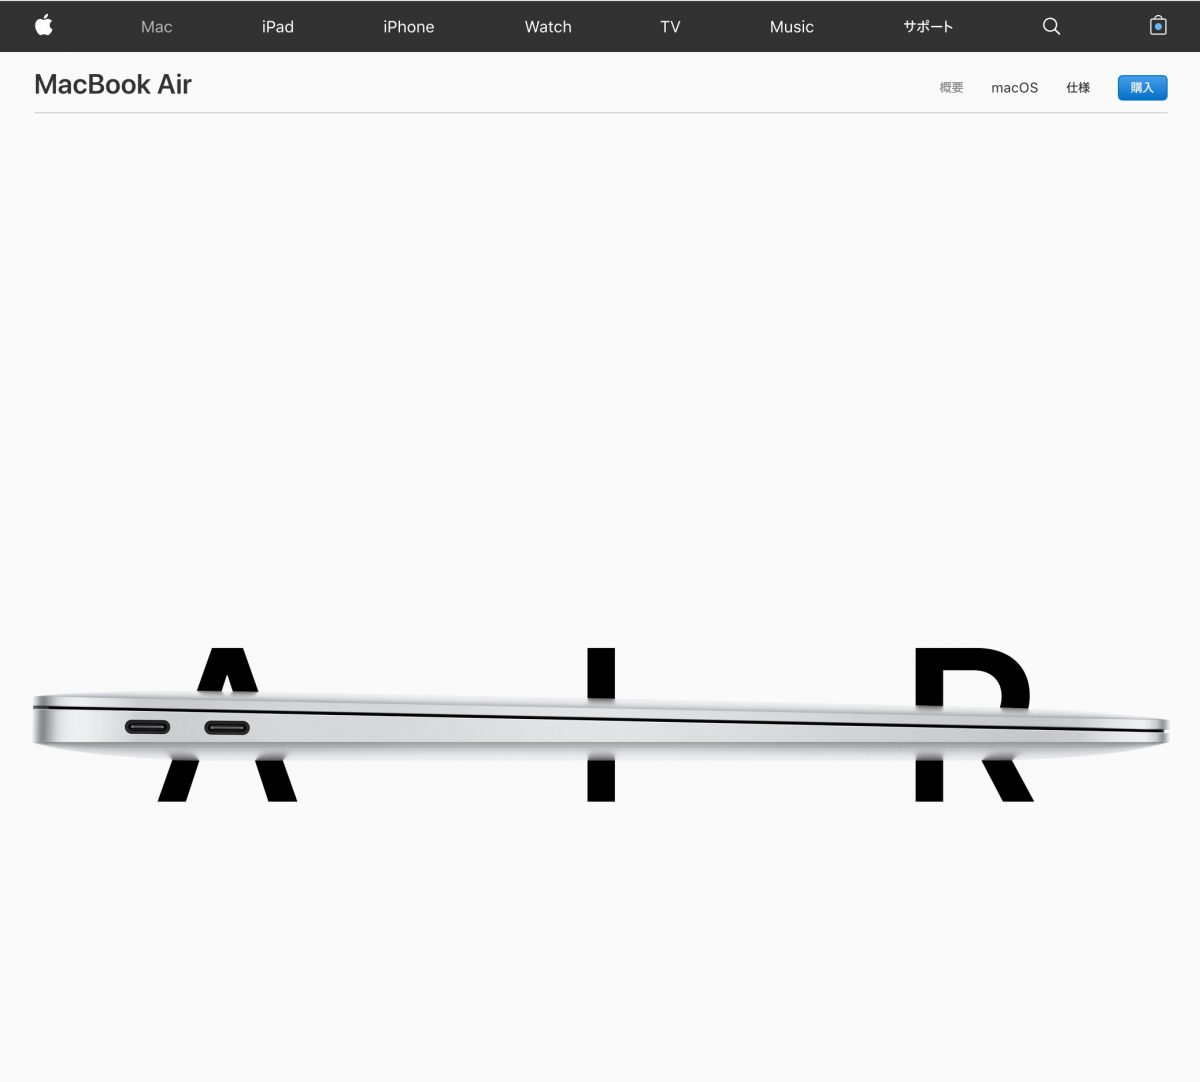Open the macOS sub-navigation link

(x=1014, y=88)
